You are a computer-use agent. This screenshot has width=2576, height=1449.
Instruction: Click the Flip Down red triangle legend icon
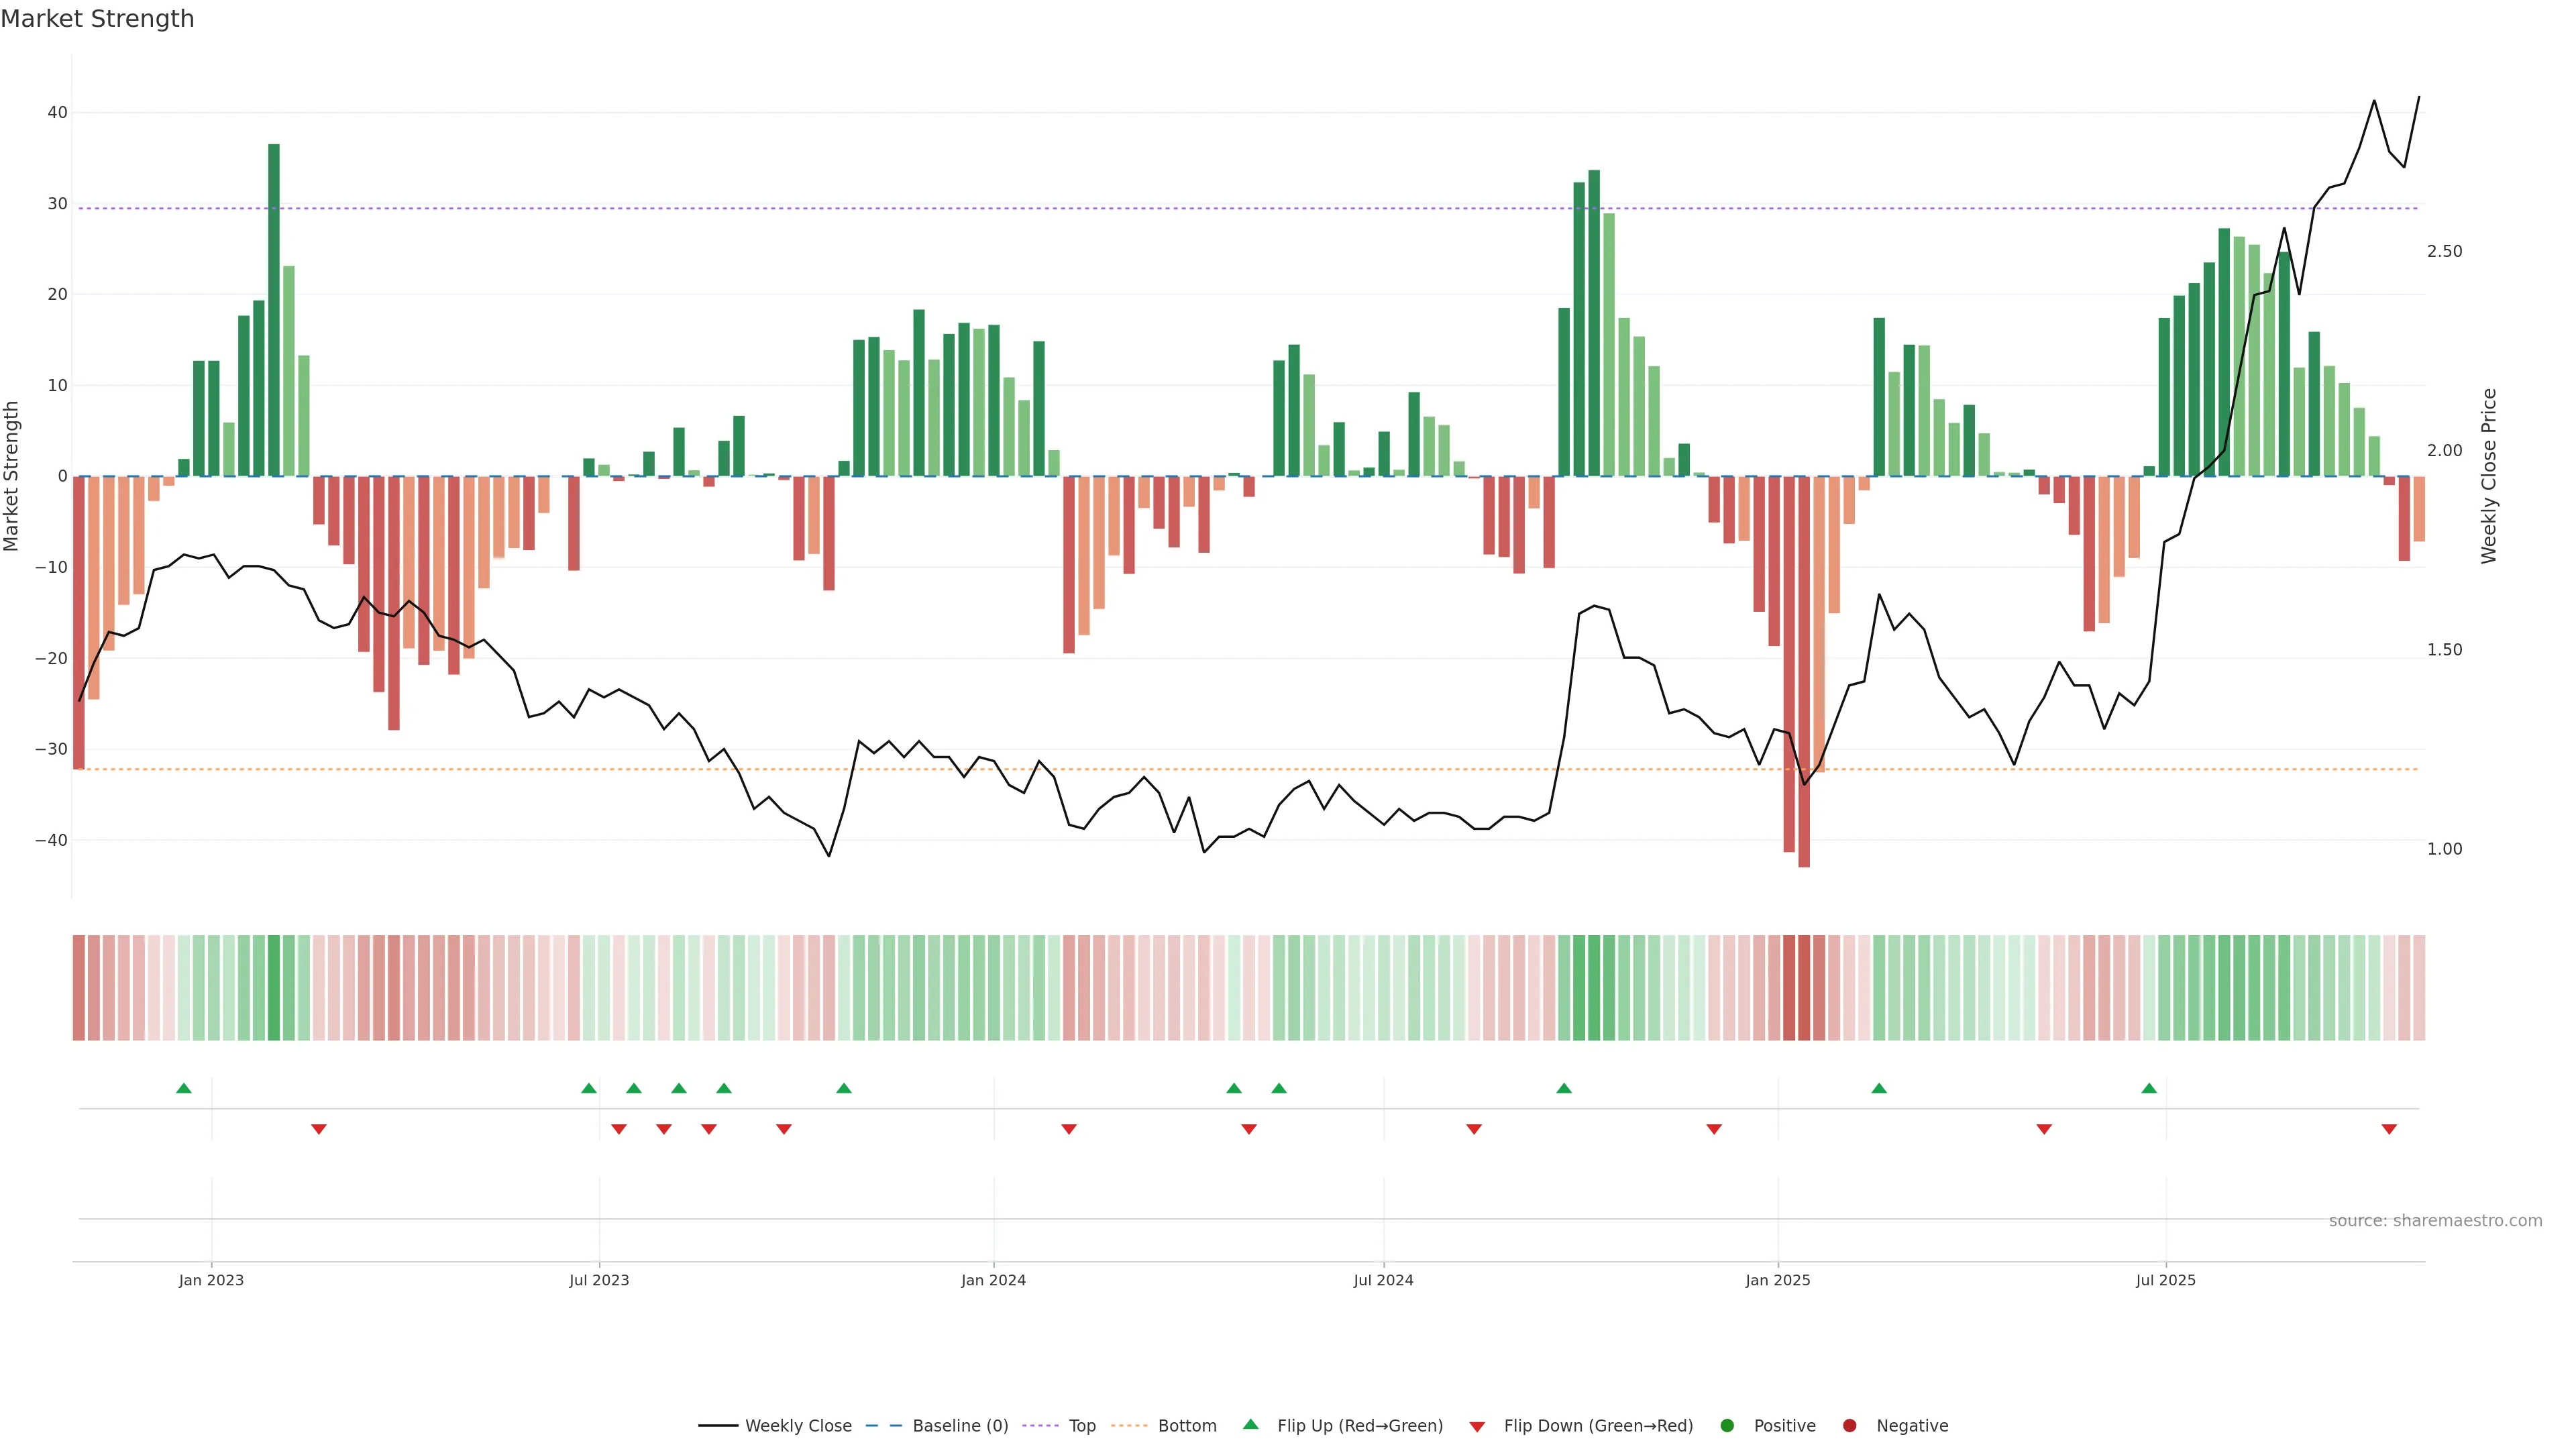pos(1477,1427)
